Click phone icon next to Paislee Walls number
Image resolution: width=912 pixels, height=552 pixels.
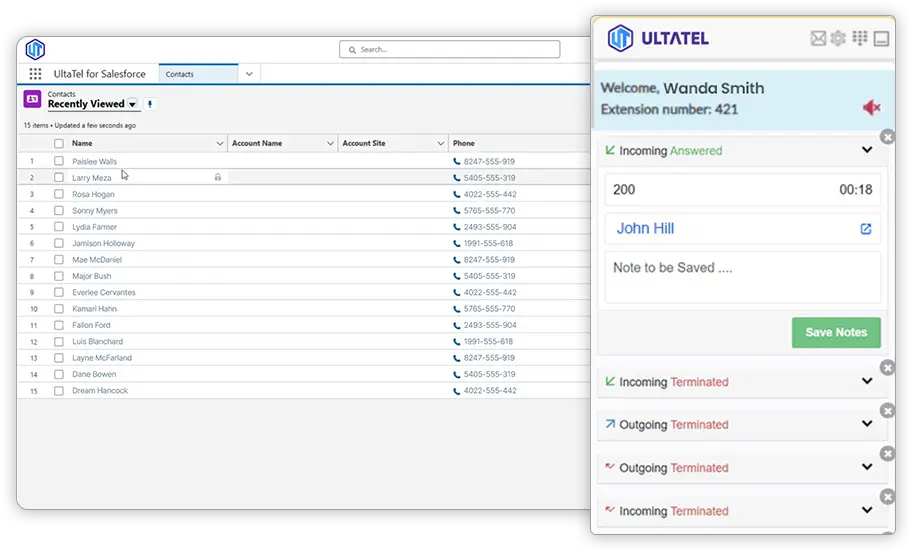(457, 161)
